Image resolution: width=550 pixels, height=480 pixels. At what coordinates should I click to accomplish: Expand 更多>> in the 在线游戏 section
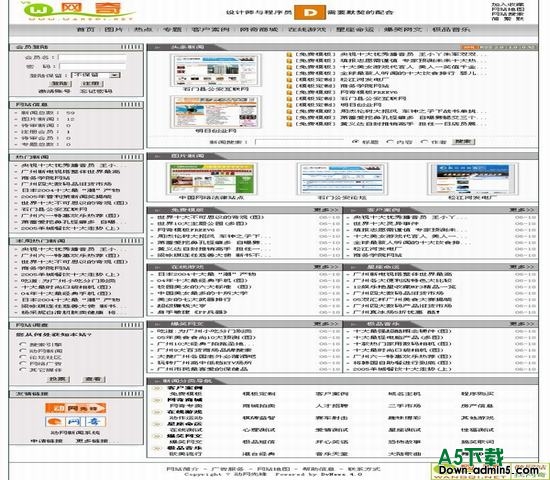[x=326, y=267]
